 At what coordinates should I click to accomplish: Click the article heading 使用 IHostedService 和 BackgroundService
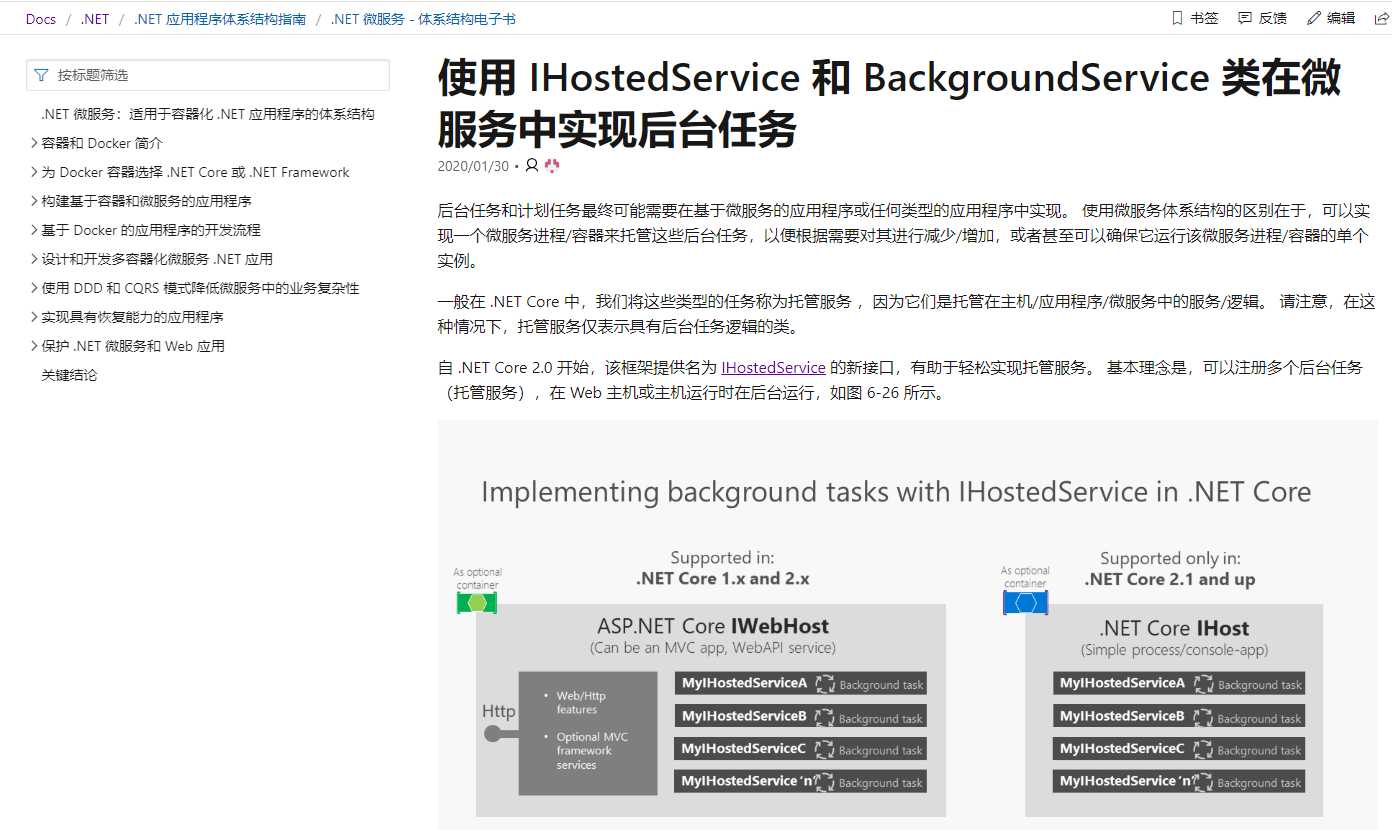[889, 103]
